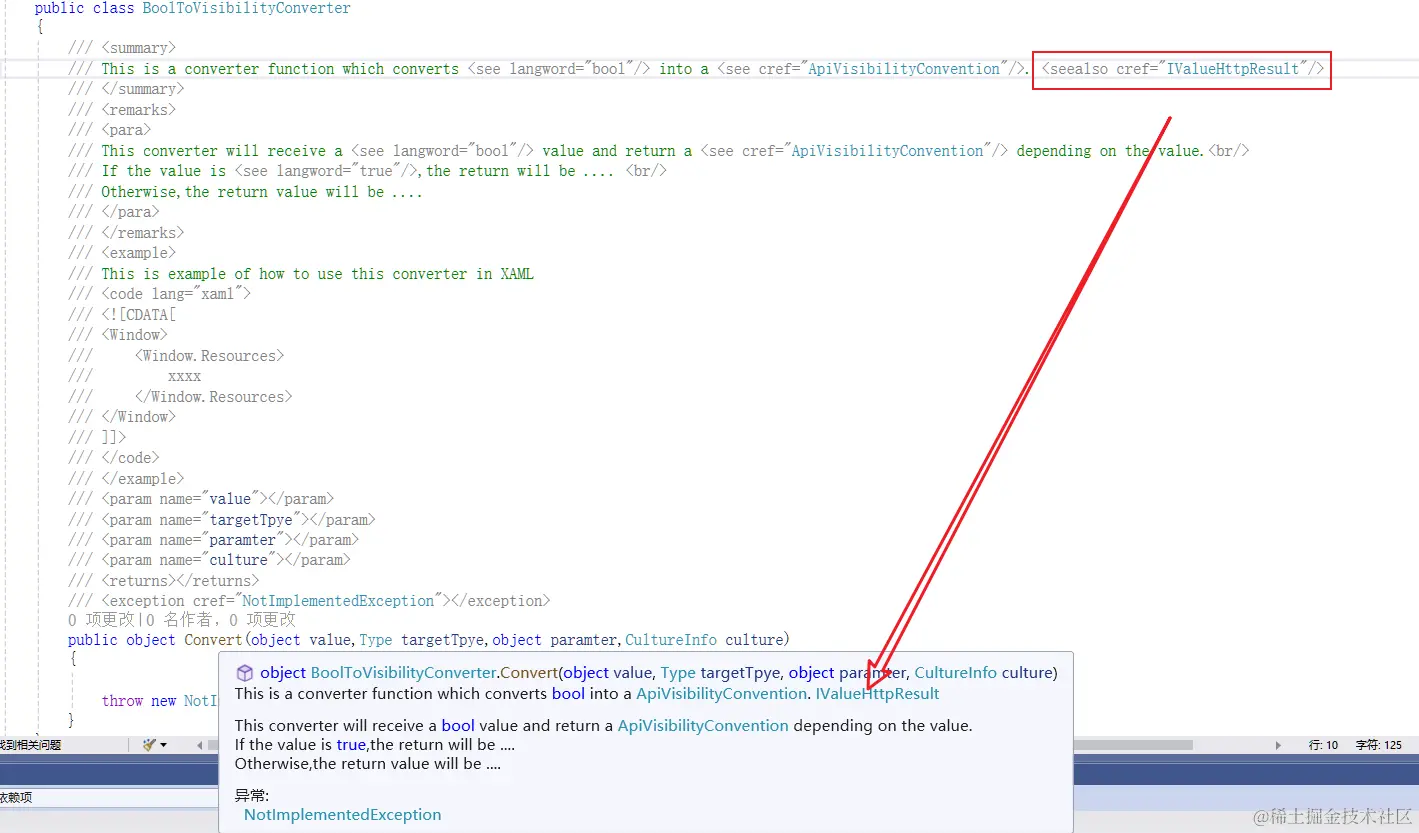
Task: Click the '/// <returns></returns>' comment line
Action: 164,581
